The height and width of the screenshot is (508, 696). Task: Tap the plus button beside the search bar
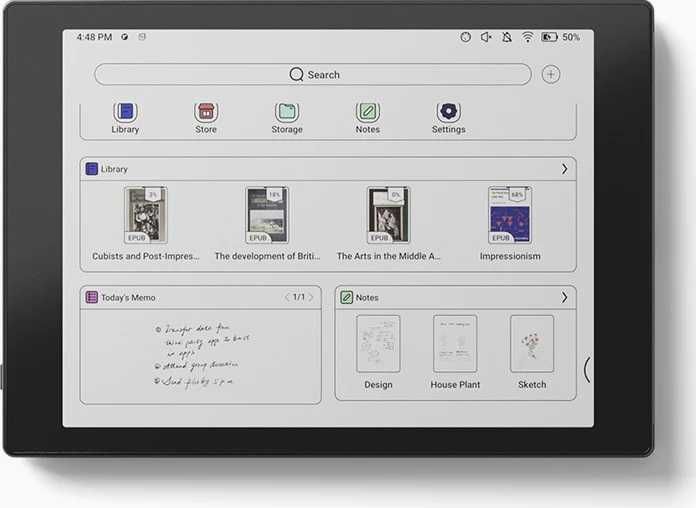pyautogui.click(x=551, y=74)
